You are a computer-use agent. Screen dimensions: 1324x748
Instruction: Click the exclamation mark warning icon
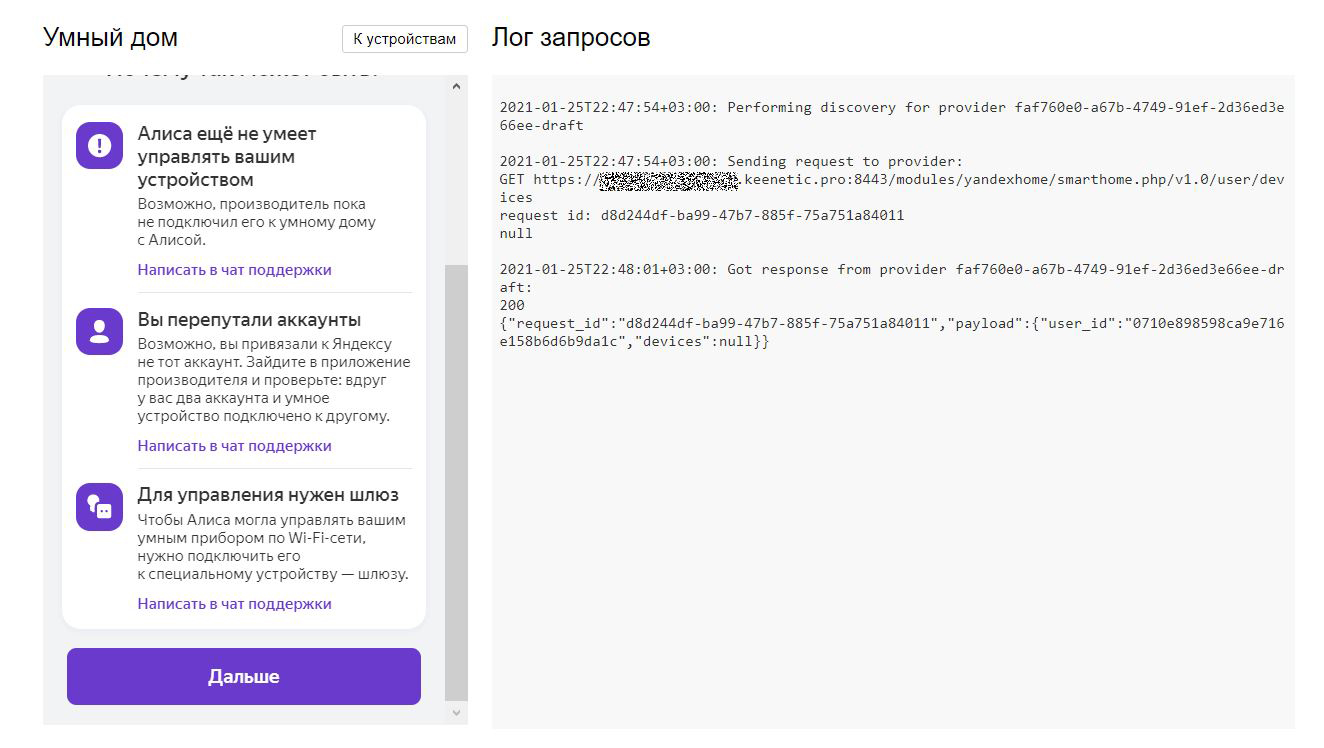click(99, 146)
